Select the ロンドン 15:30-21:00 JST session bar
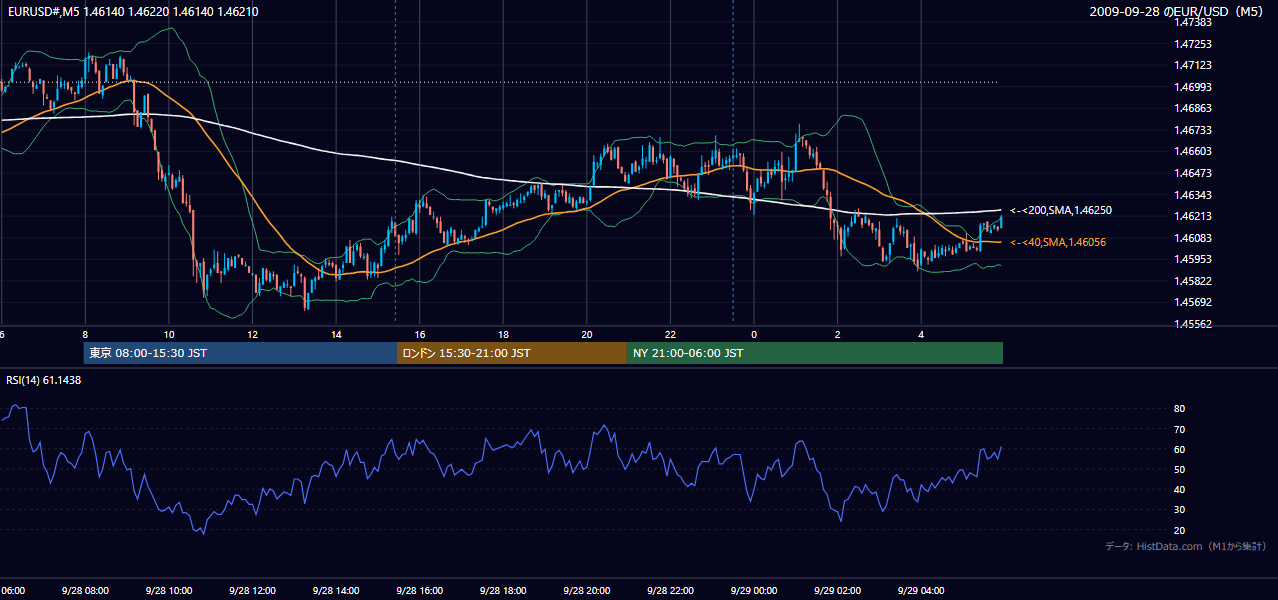This screenshot has width=1278, height=600. point(512,353)
